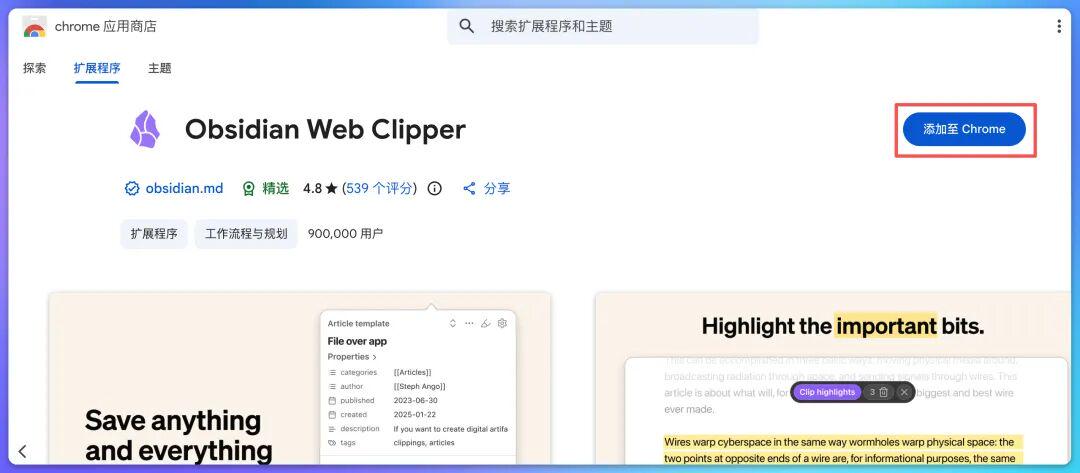
Task: Click the 900,000 用户 user count text
Action: (346, 234)
